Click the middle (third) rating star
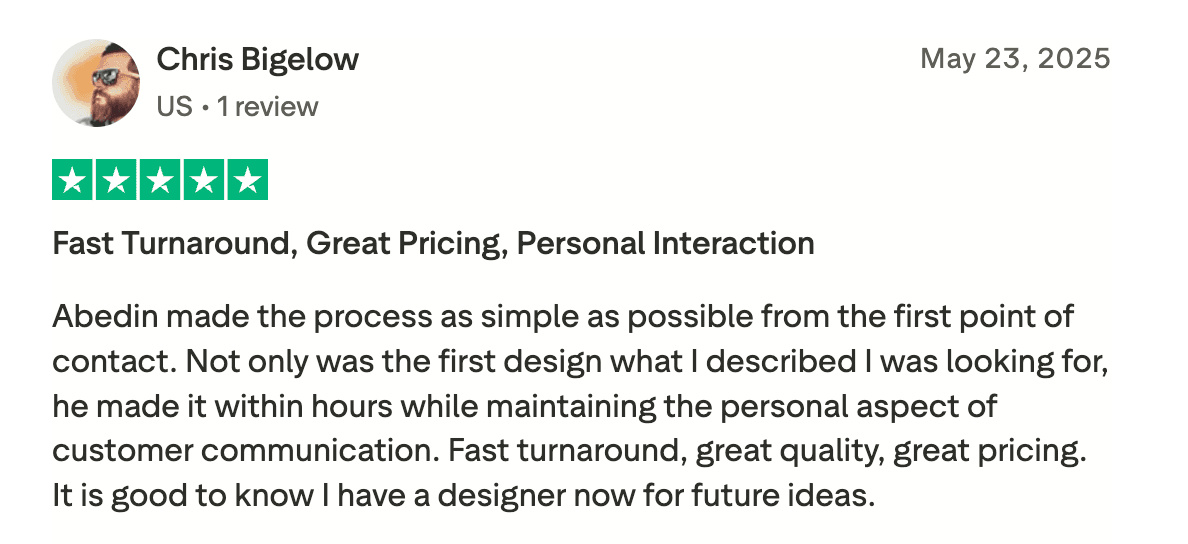1188x544 pixels. pos(160,181)
